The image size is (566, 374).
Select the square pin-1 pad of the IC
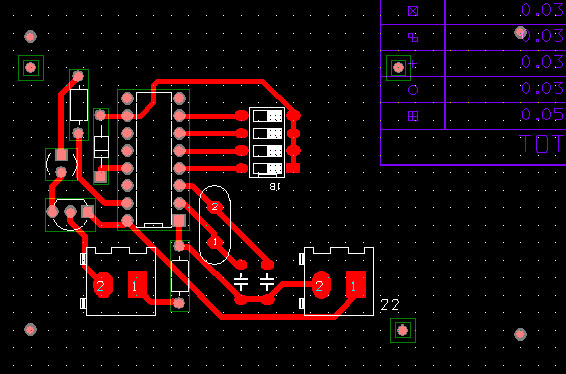coord(179,221)
